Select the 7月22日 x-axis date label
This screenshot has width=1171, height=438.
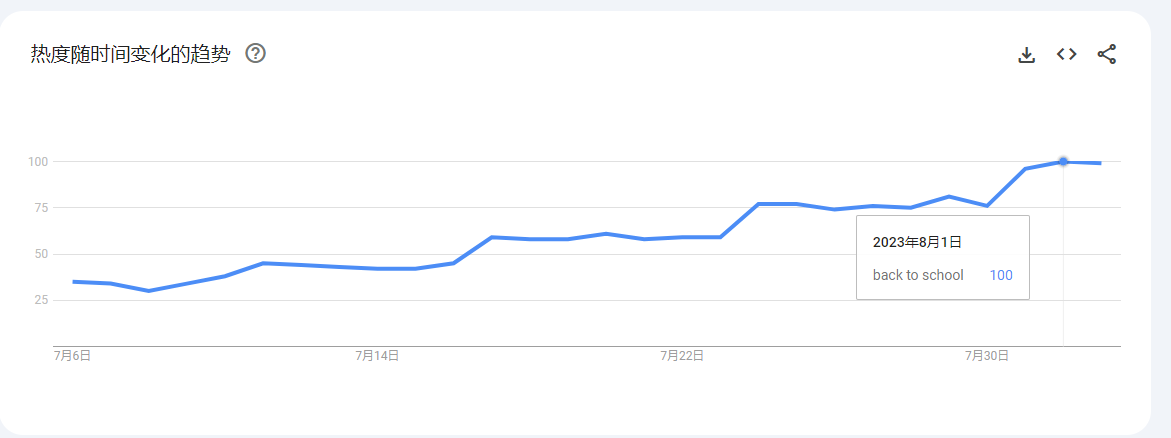(x=682, y=356)
